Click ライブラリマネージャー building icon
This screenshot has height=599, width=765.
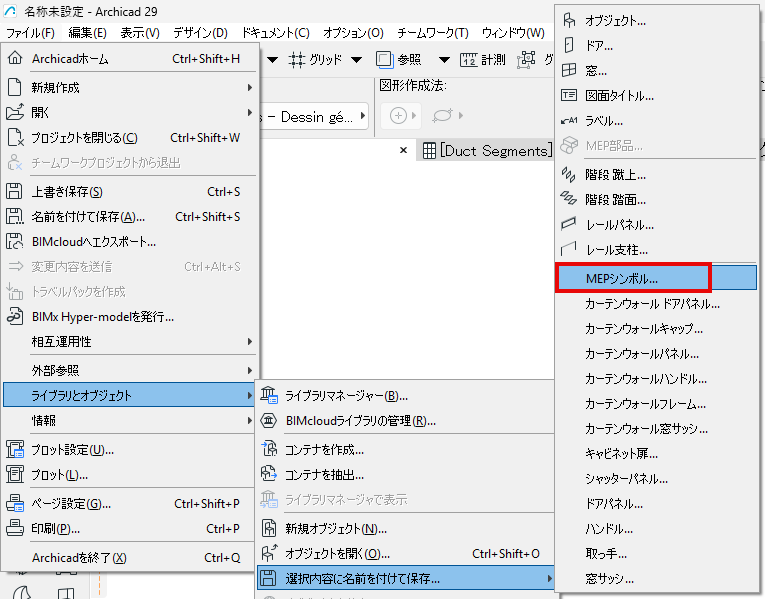269,395
